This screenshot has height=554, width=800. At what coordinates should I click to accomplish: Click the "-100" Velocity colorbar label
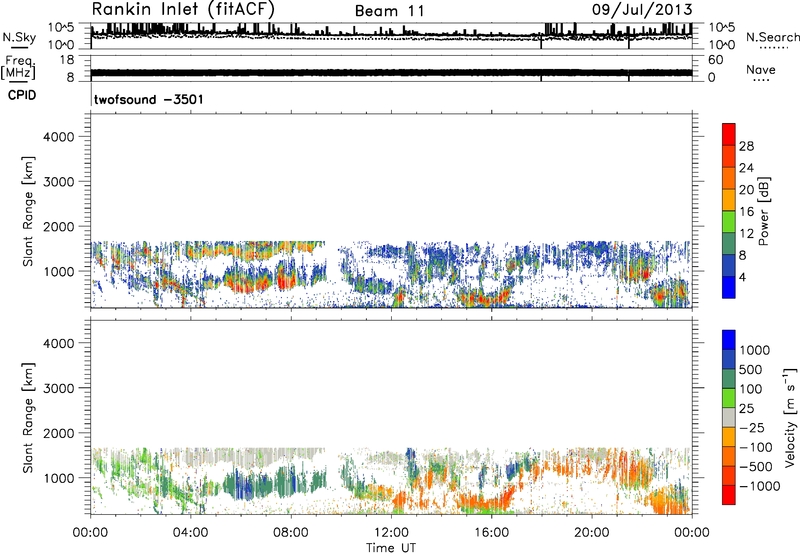[x=757, y=447]
